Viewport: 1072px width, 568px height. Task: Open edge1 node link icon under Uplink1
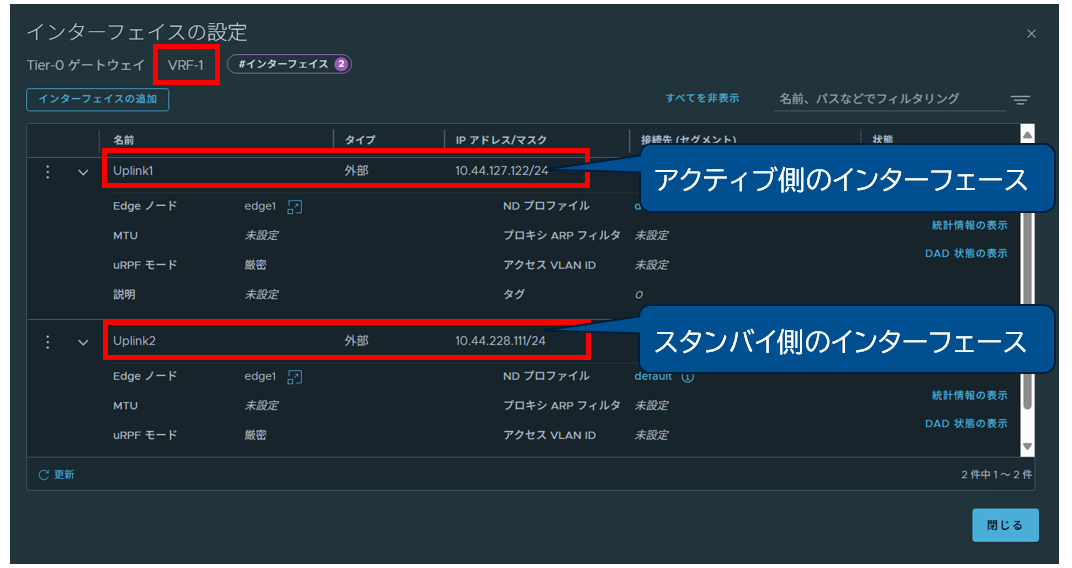tap(295, 207)
